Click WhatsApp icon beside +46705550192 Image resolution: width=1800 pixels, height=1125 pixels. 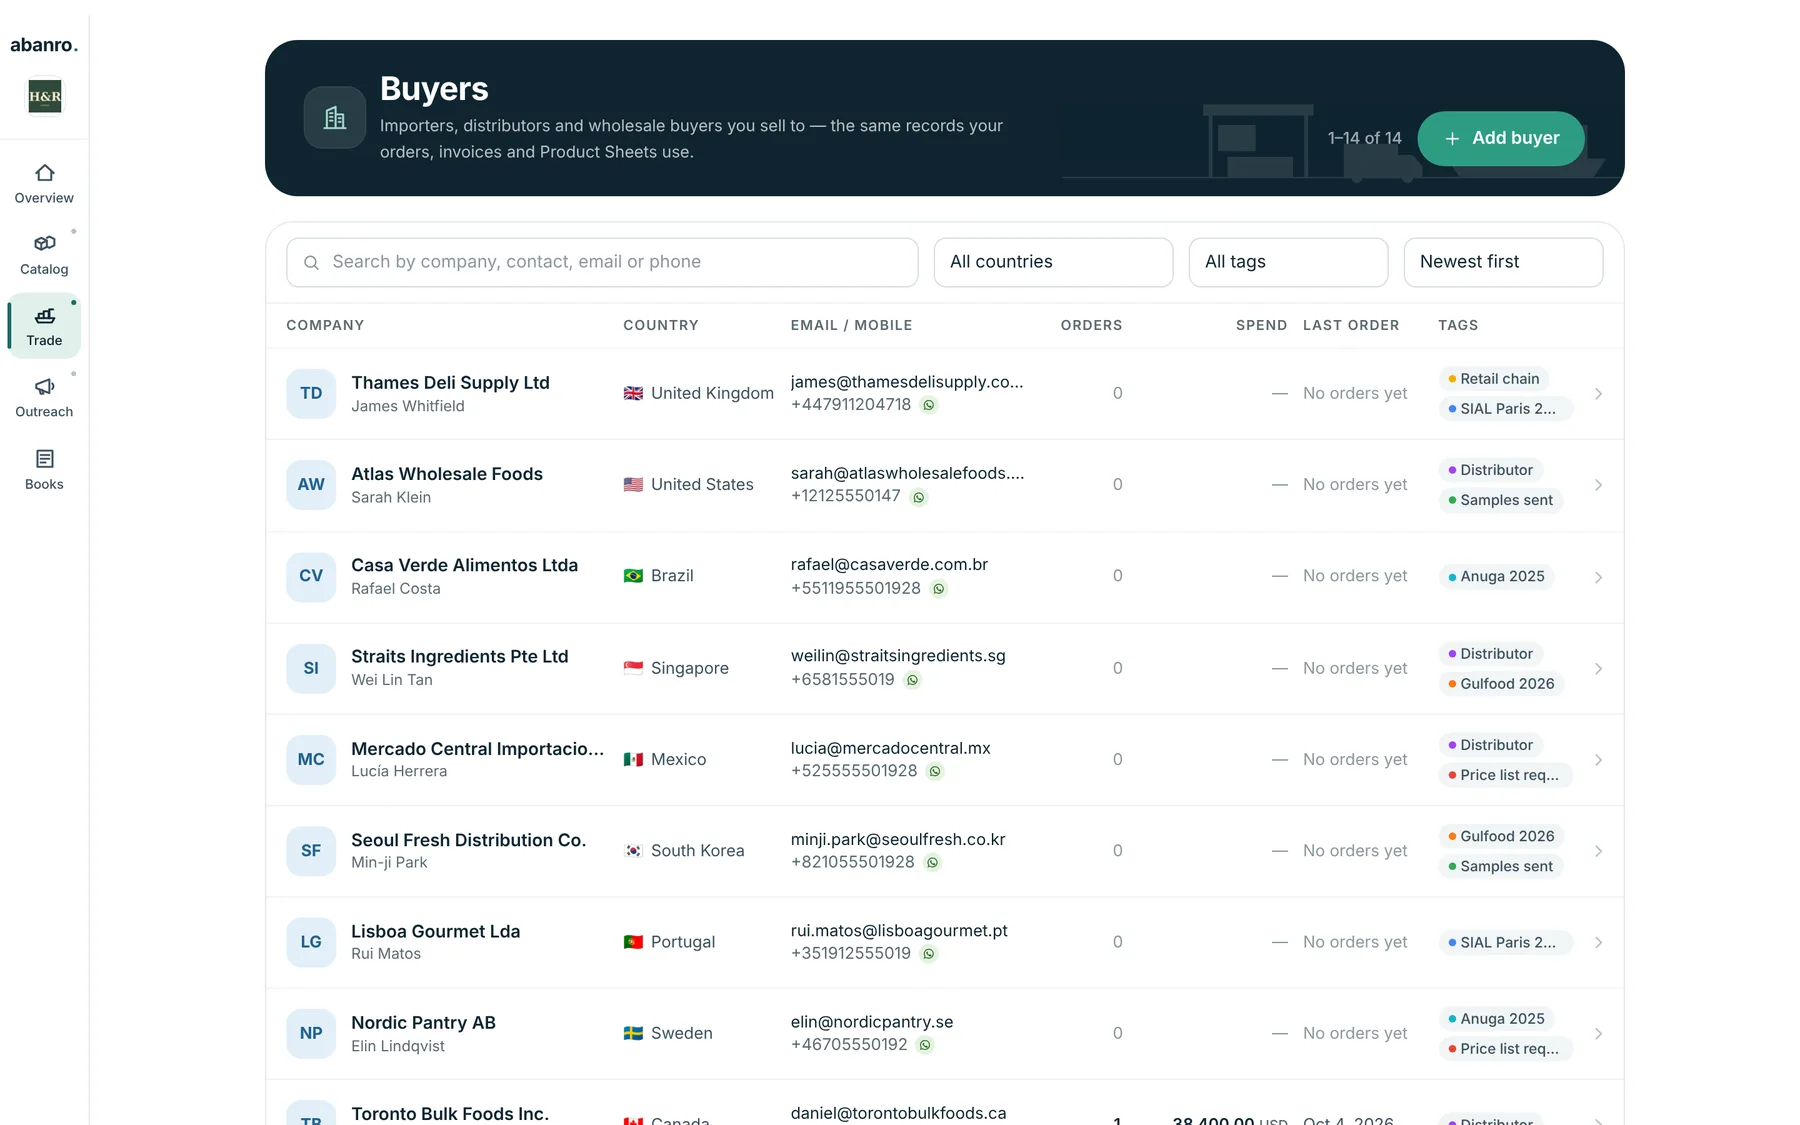925,1045
